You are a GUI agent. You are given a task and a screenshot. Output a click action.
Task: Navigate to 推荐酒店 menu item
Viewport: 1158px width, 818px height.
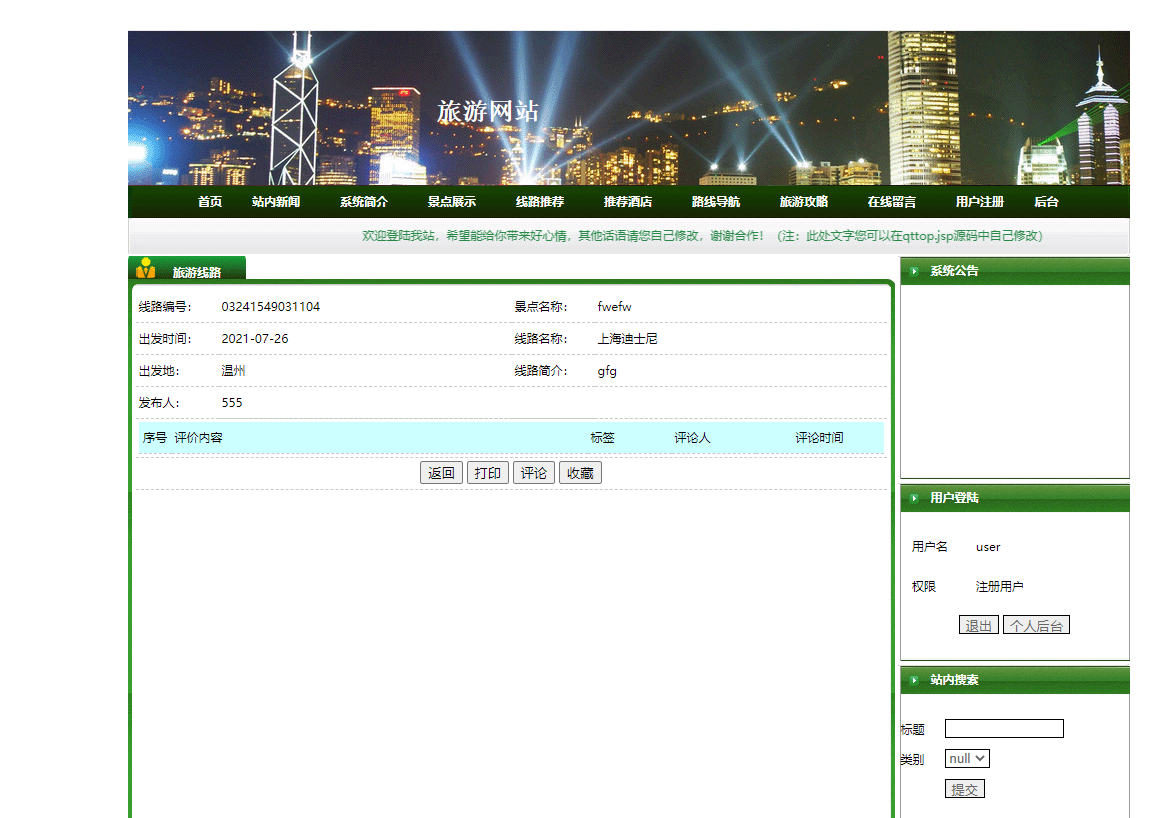pyautogui.click(x=628, y=201)
